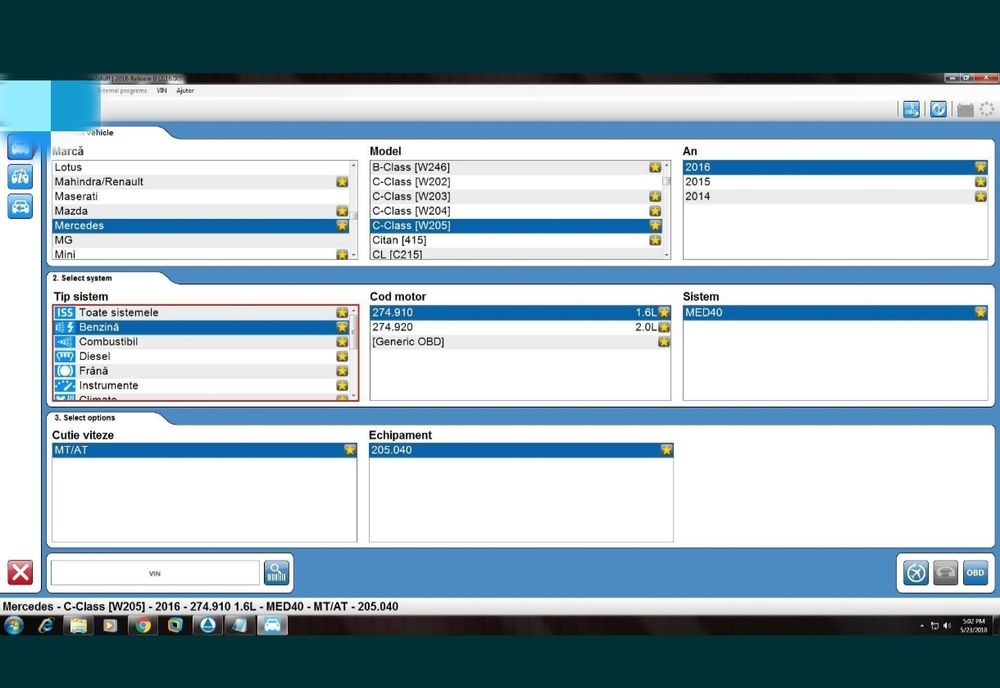Select Diesel system type
This screenshot has width=1000, height=688.
point(202,356)
